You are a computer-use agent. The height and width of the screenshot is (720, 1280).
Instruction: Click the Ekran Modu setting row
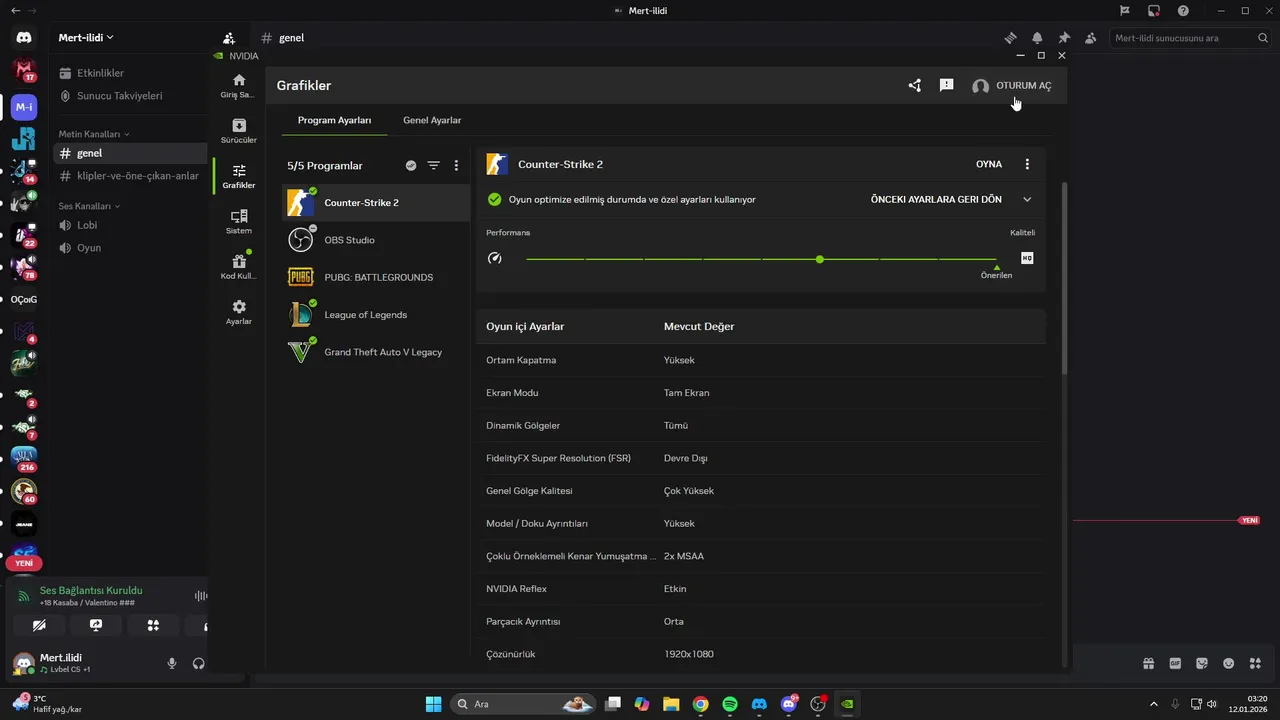pos(761,393)
